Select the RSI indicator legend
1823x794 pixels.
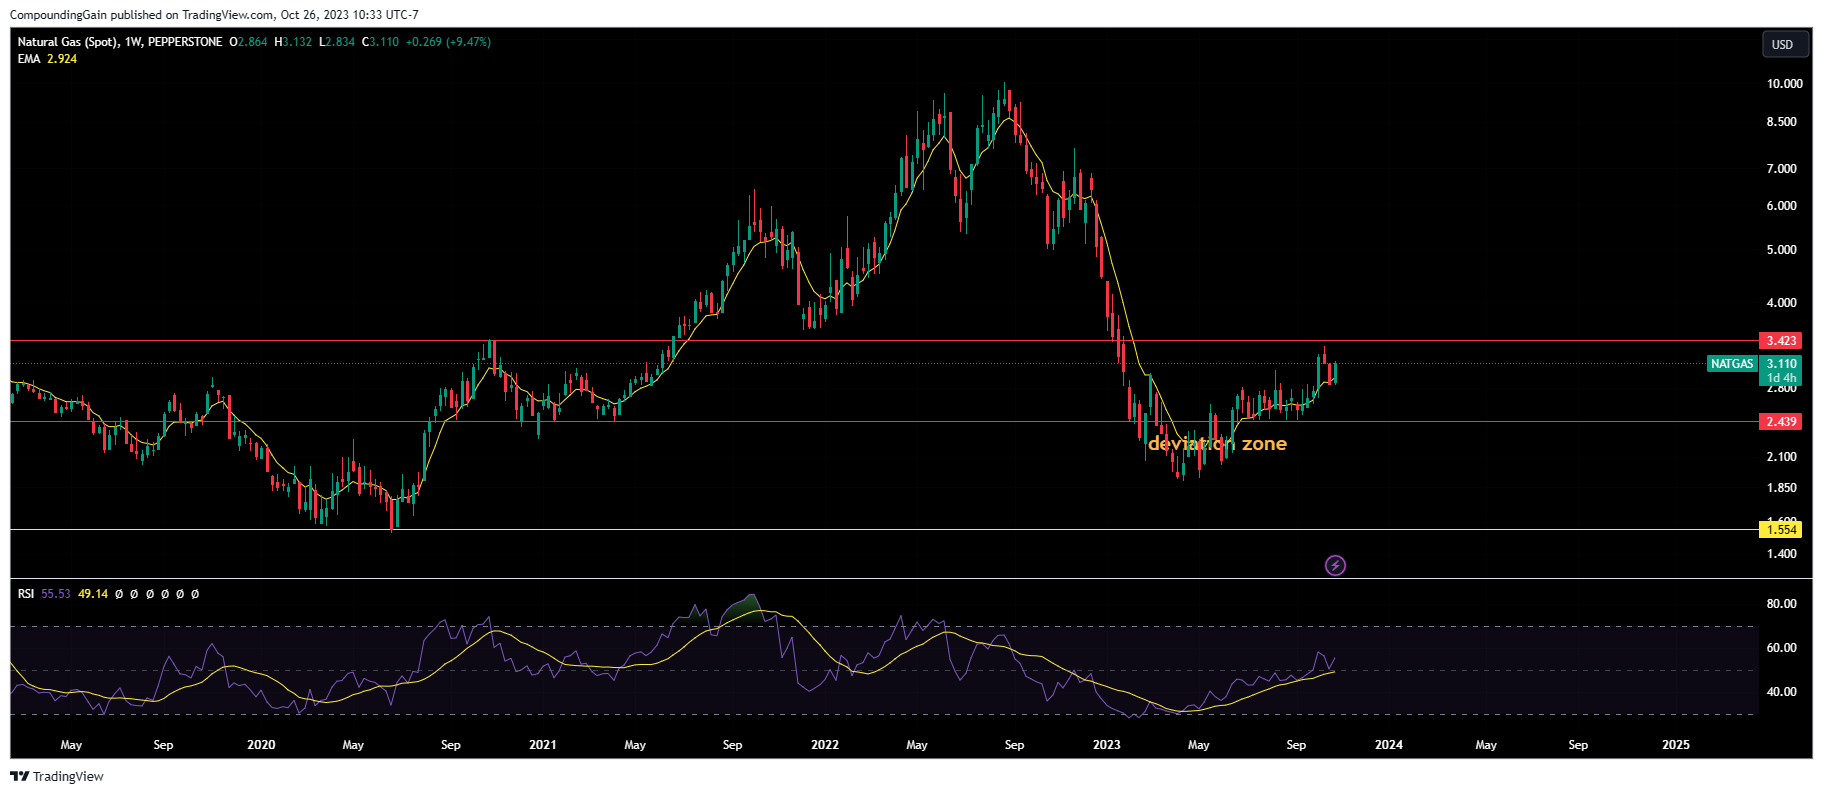click(x=26, y=594)
